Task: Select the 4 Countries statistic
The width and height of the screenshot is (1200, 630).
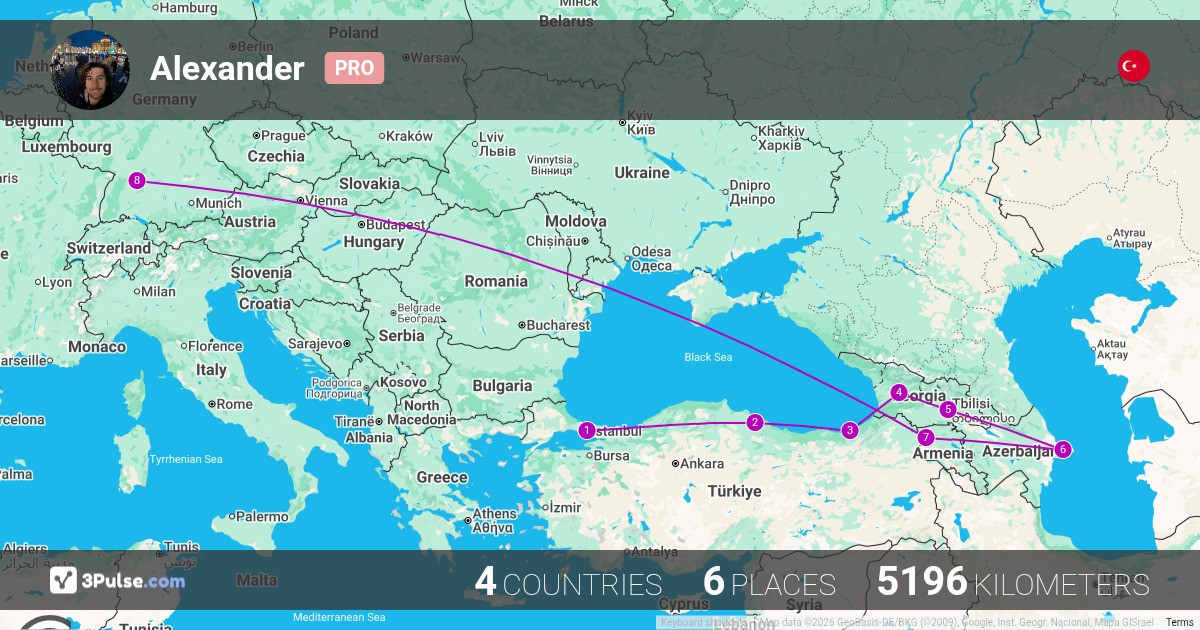Action: point(568,583)
